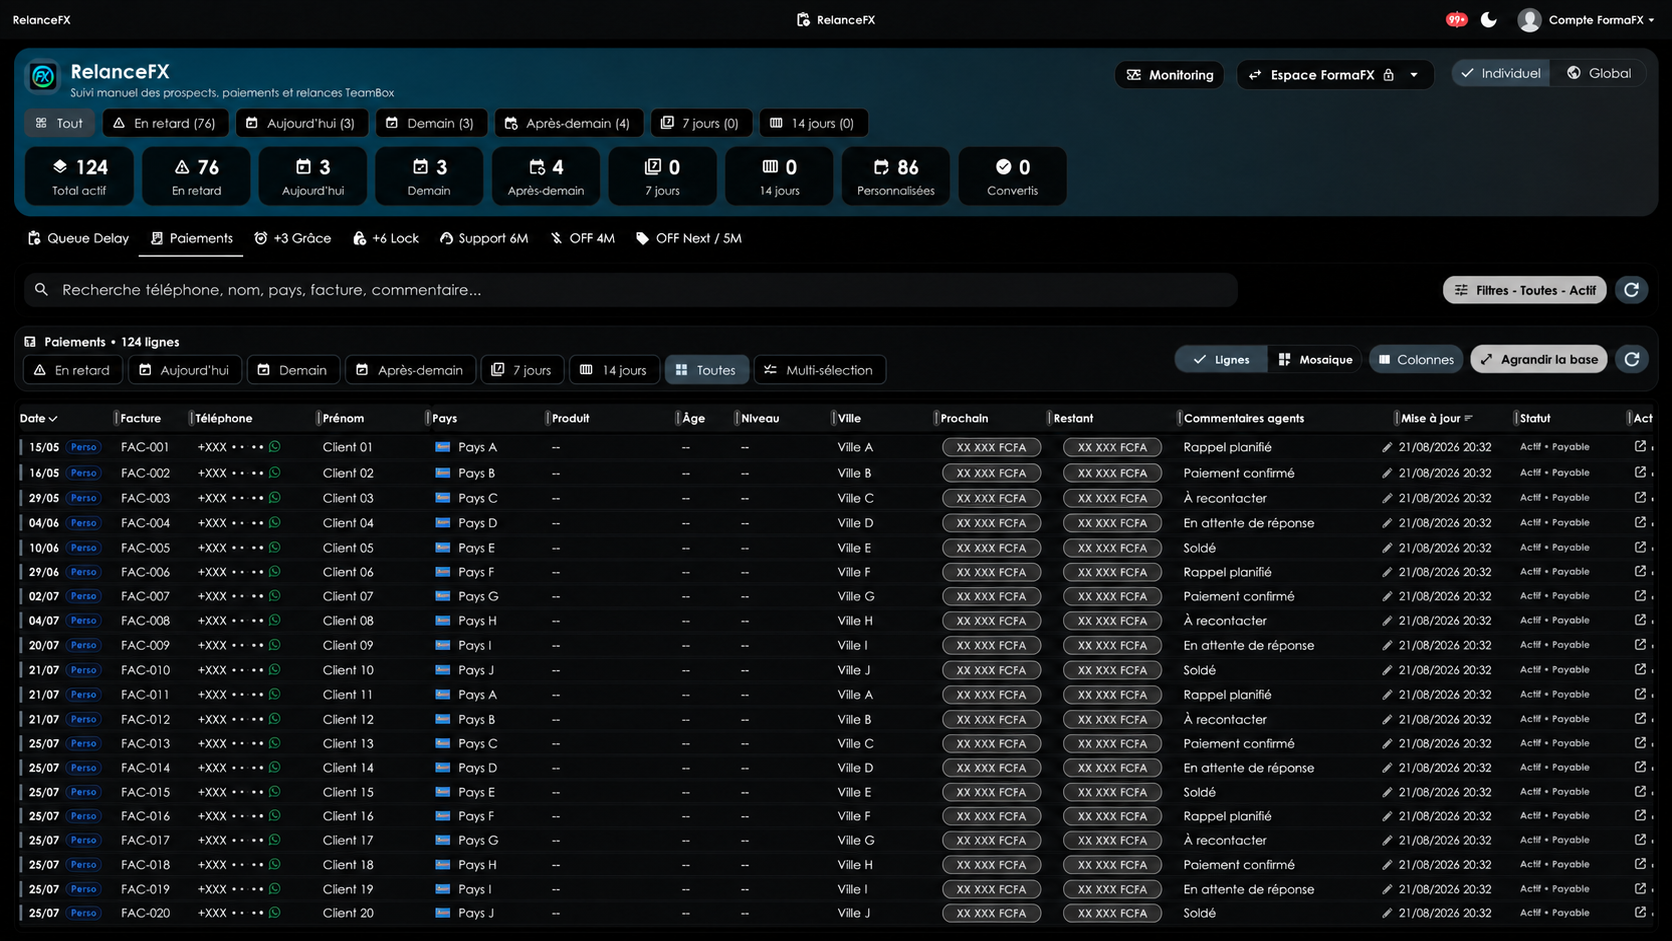1672x941 pixels.
Task: Click the Demain table filter chip
Action: tap(293, 370)
